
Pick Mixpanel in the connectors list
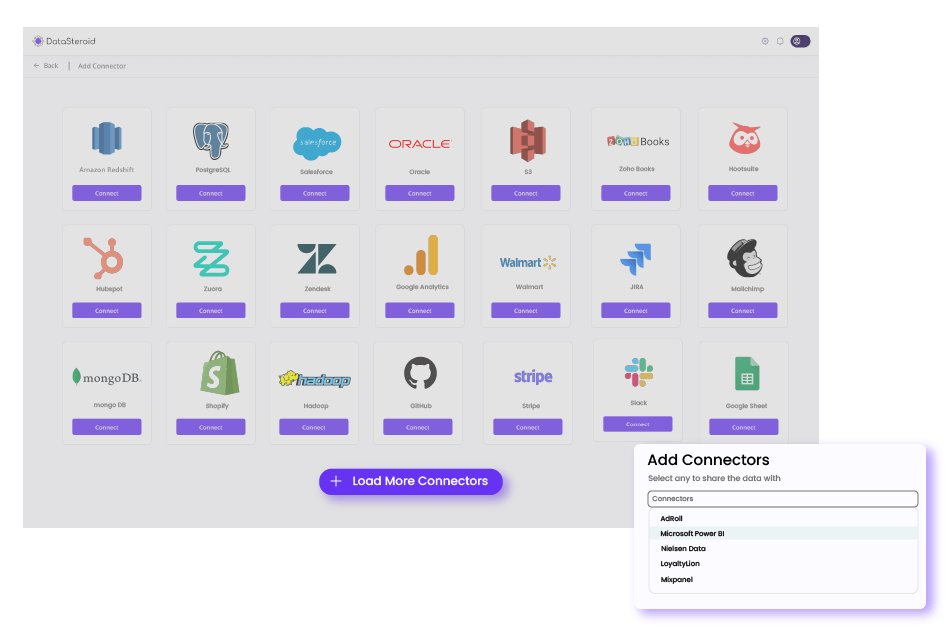tap(677, 580)
